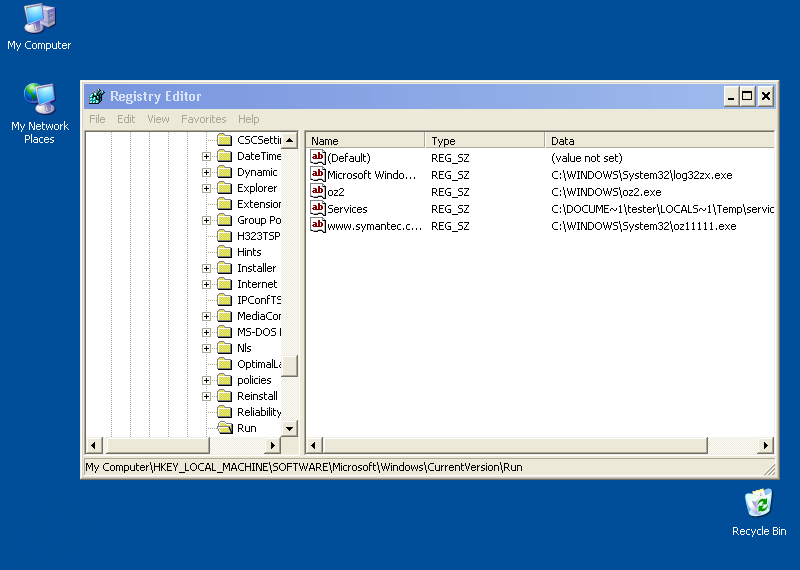Click the Hints folder icon

[x=224, y=252]
